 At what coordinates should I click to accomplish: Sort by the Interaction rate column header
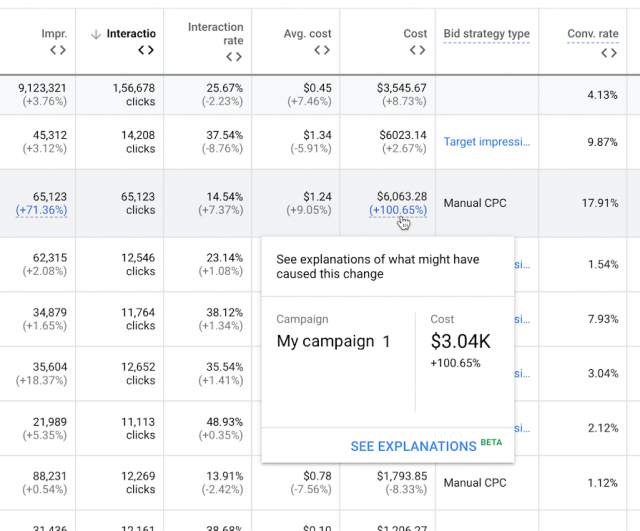215,34
